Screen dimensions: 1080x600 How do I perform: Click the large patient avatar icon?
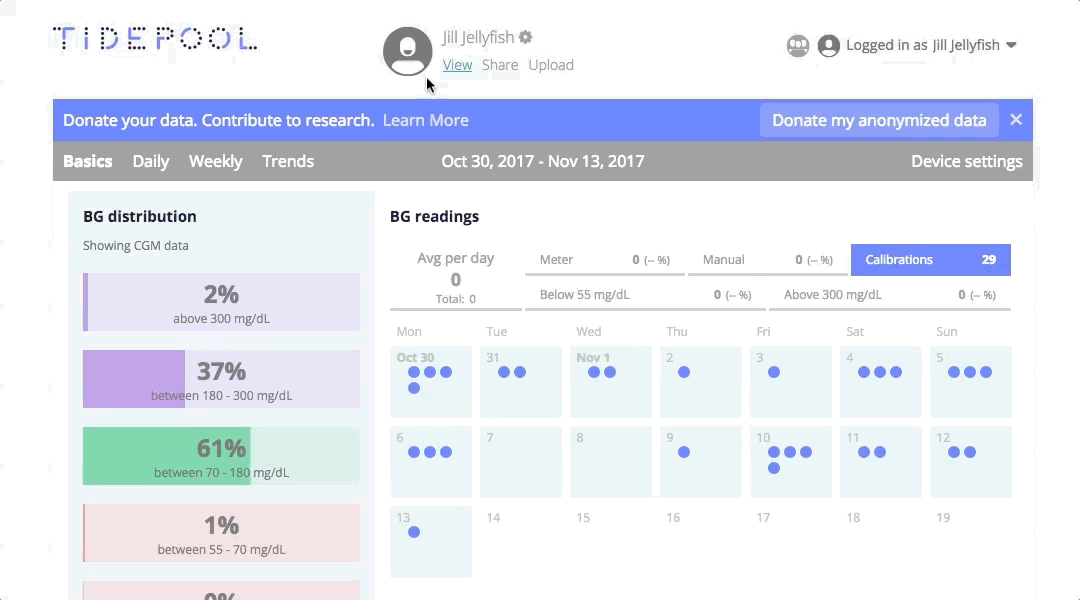coord(408,52)
